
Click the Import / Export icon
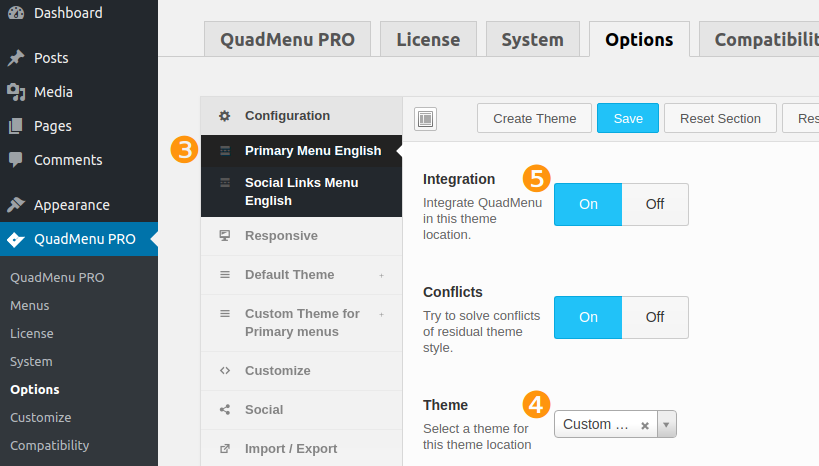(225, 449)
